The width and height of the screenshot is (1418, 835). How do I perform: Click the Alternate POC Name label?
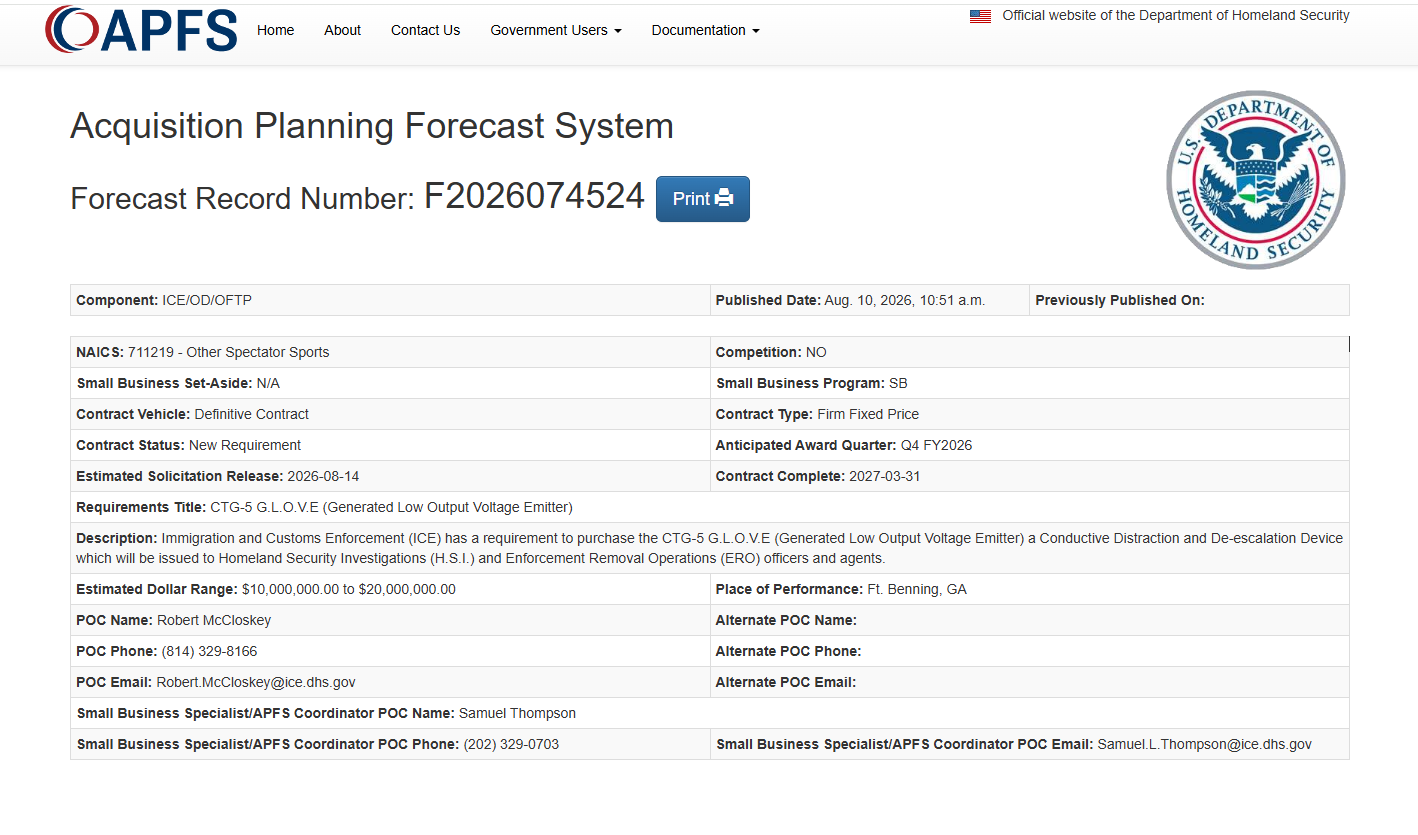[786, 620]
